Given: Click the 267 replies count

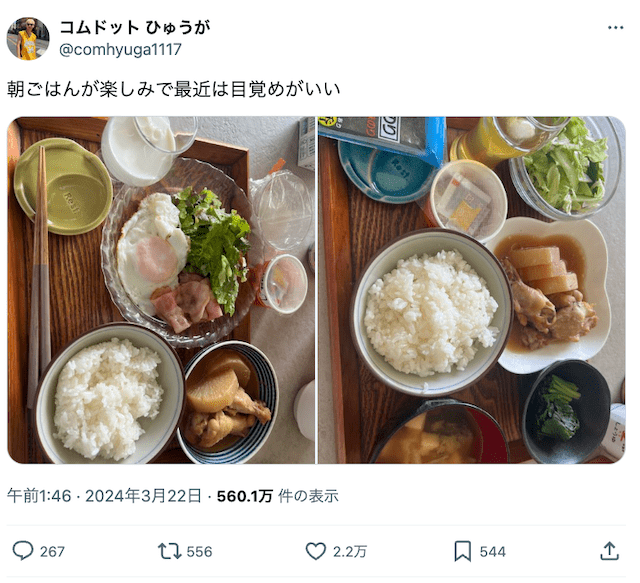Looking at the screenshot, I should (52, 552).
